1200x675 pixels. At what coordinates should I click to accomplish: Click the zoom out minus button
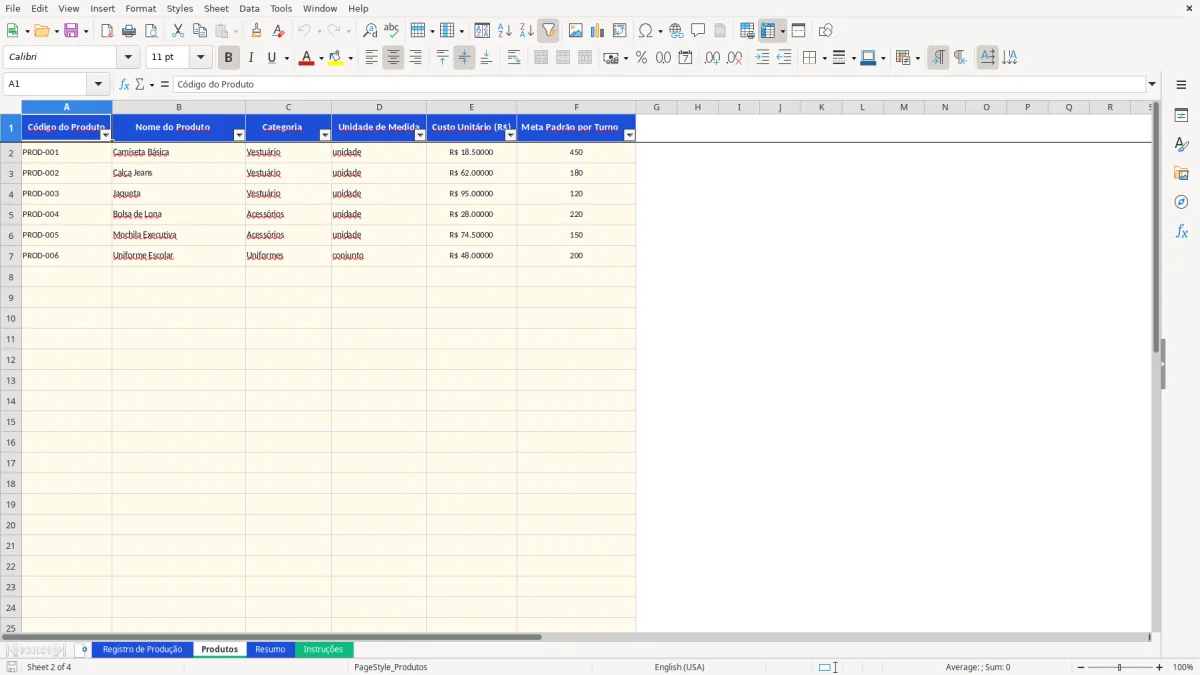(1081, 667)
